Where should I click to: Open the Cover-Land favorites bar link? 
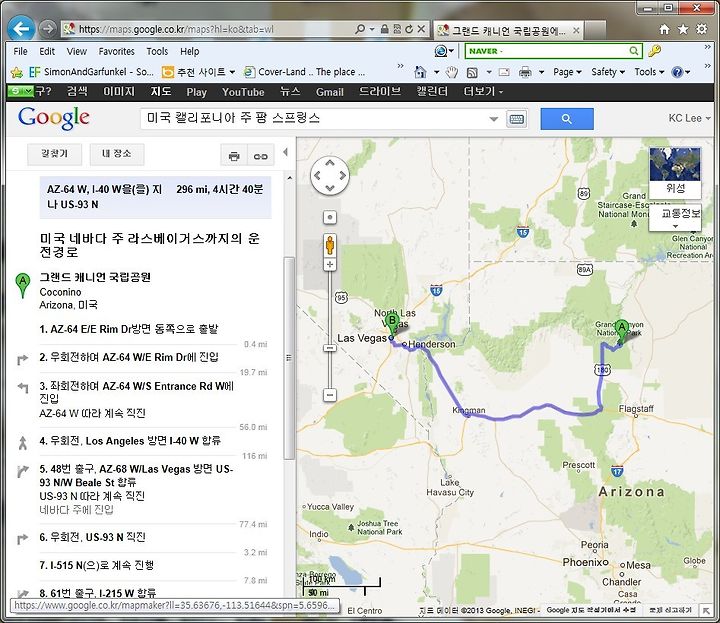(304, 72)
